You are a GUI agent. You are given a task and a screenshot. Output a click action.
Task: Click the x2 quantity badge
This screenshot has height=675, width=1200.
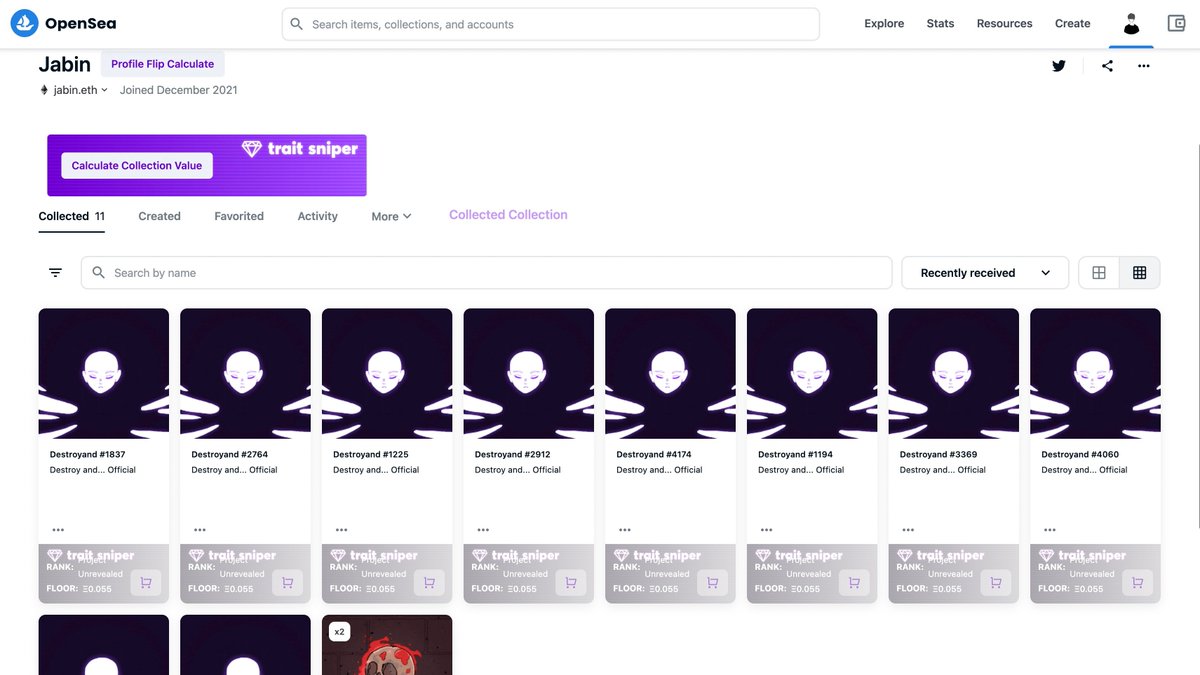(x=339, y=632)
